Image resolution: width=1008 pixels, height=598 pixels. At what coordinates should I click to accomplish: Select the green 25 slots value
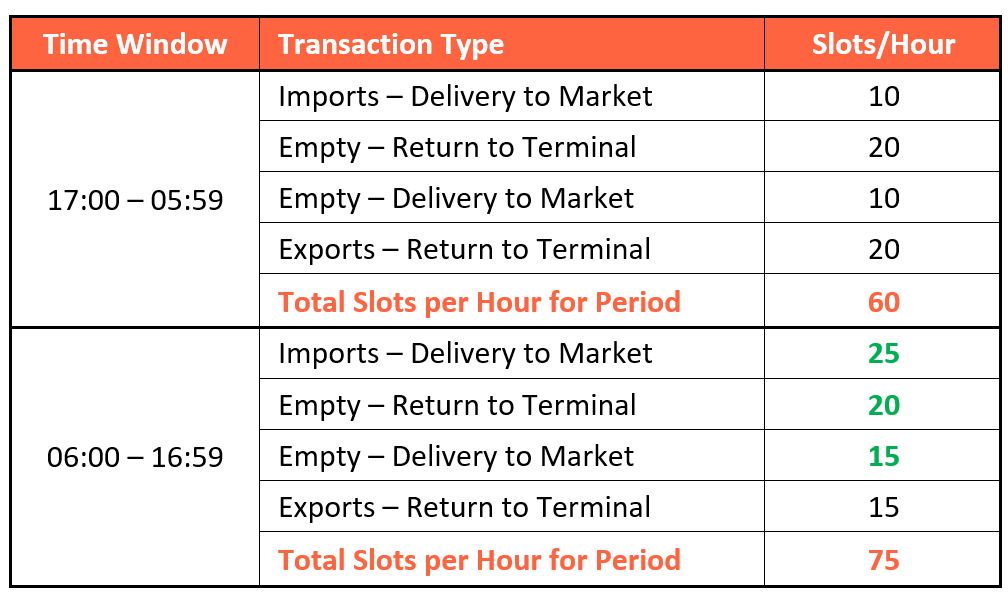click(x=883, y=353)
